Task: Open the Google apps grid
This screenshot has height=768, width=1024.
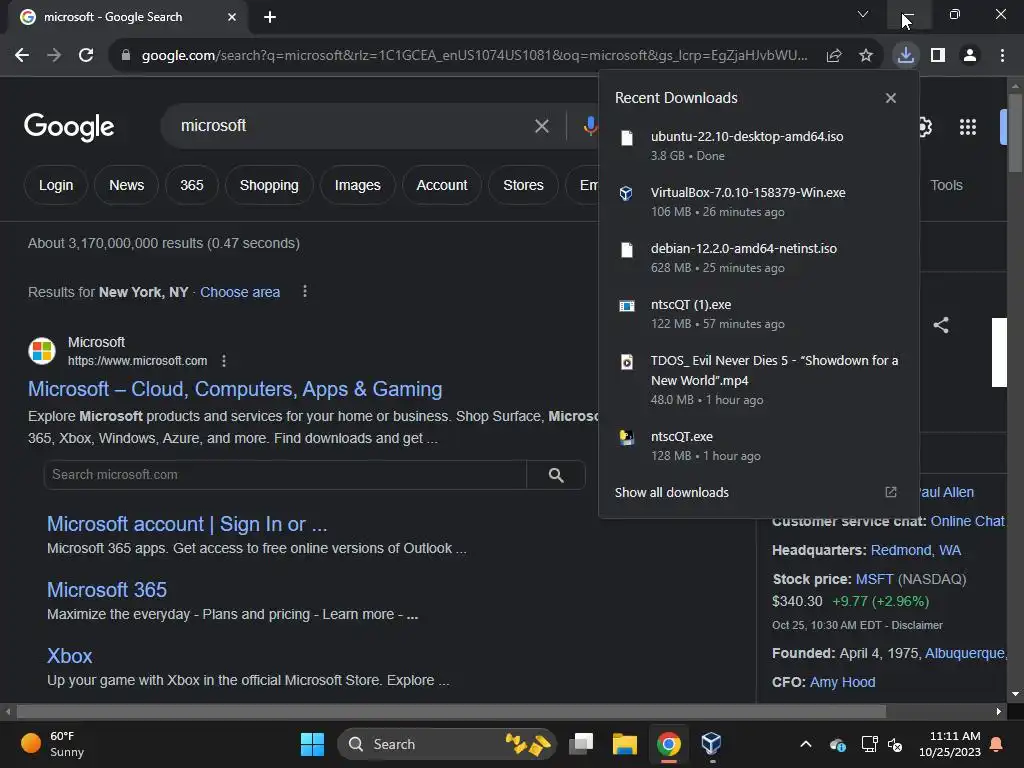Action: click(967, 127)
